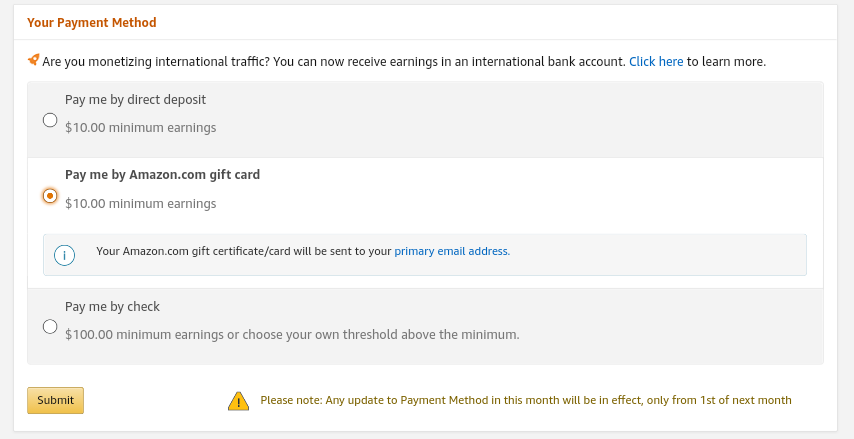
Task: Click the 'Your Payment Method' heading
Action: click(92, 22)
